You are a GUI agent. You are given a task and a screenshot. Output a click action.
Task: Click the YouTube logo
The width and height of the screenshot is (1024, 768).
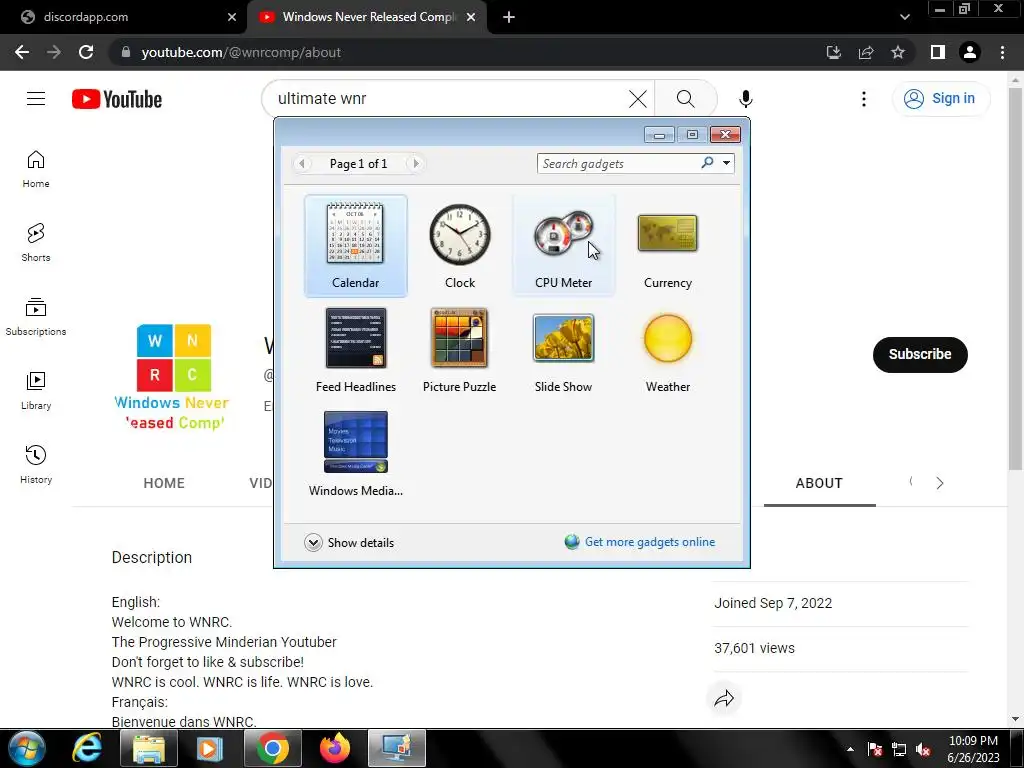point(117,99)
